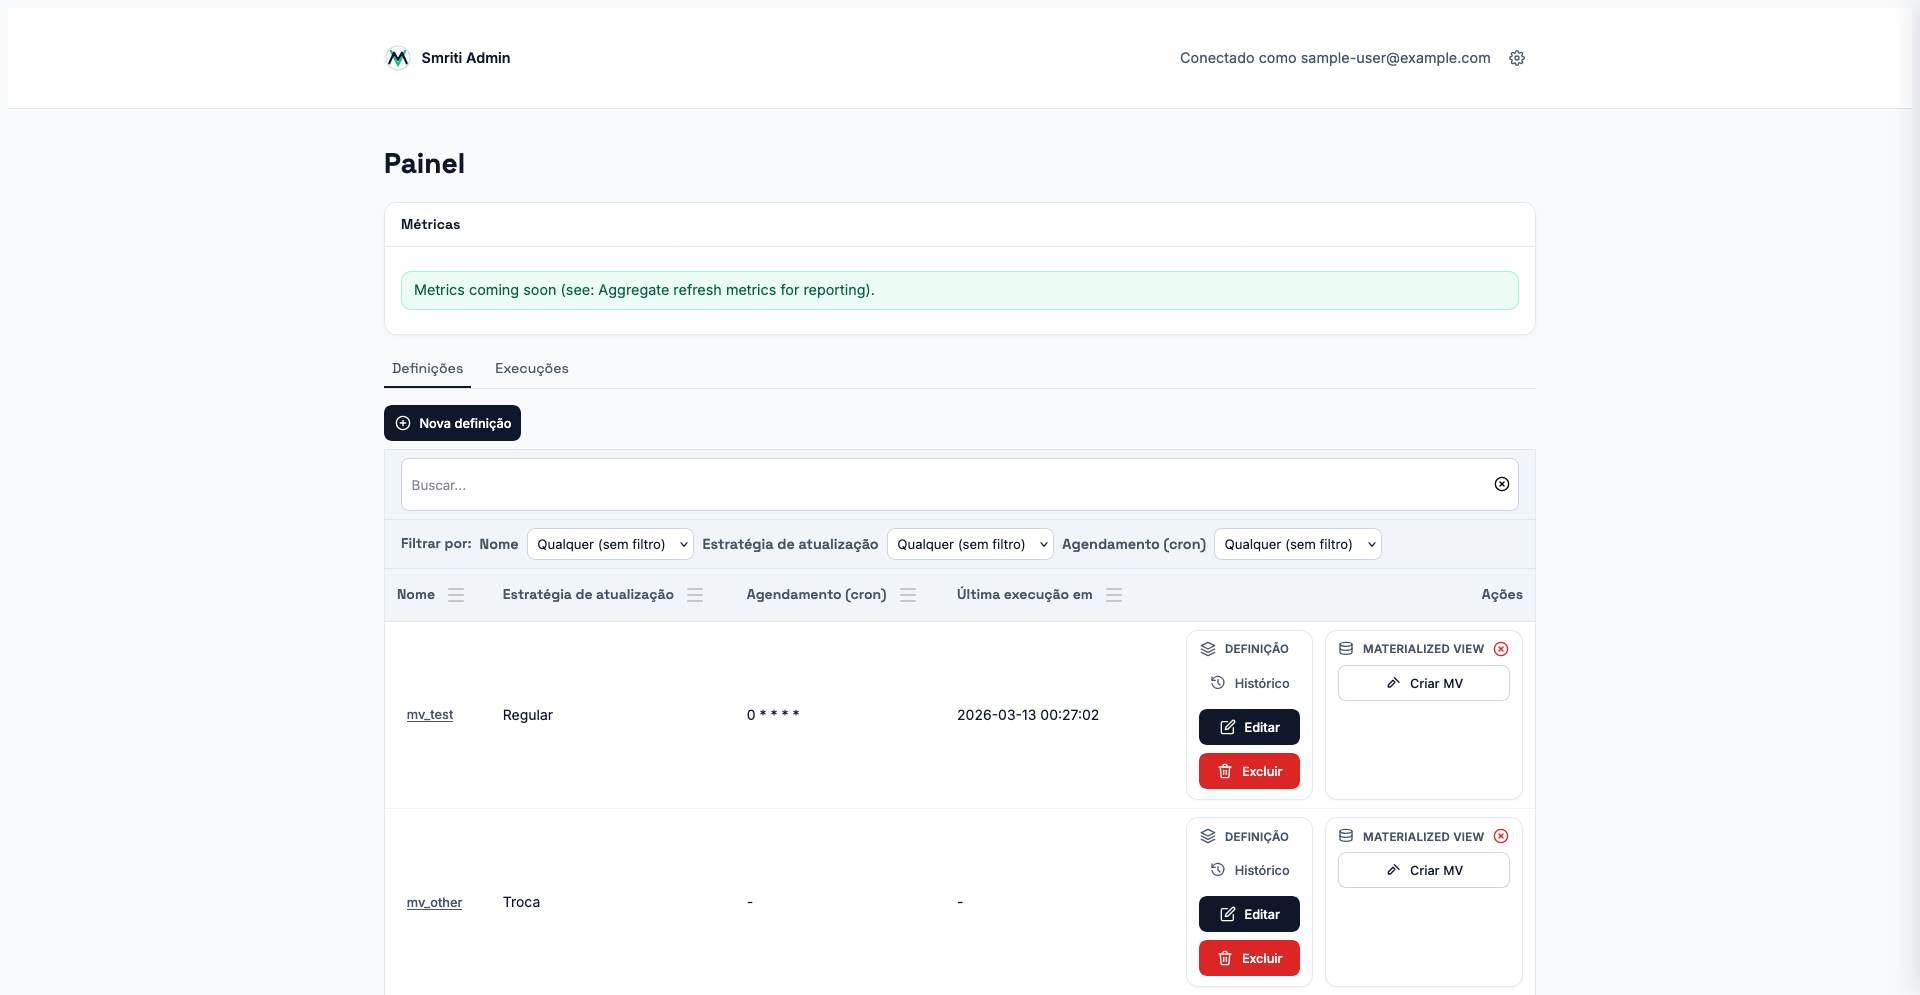Switch to the Execuções tab
This screenshot has height=995, width=1920.
click(531, 368)
